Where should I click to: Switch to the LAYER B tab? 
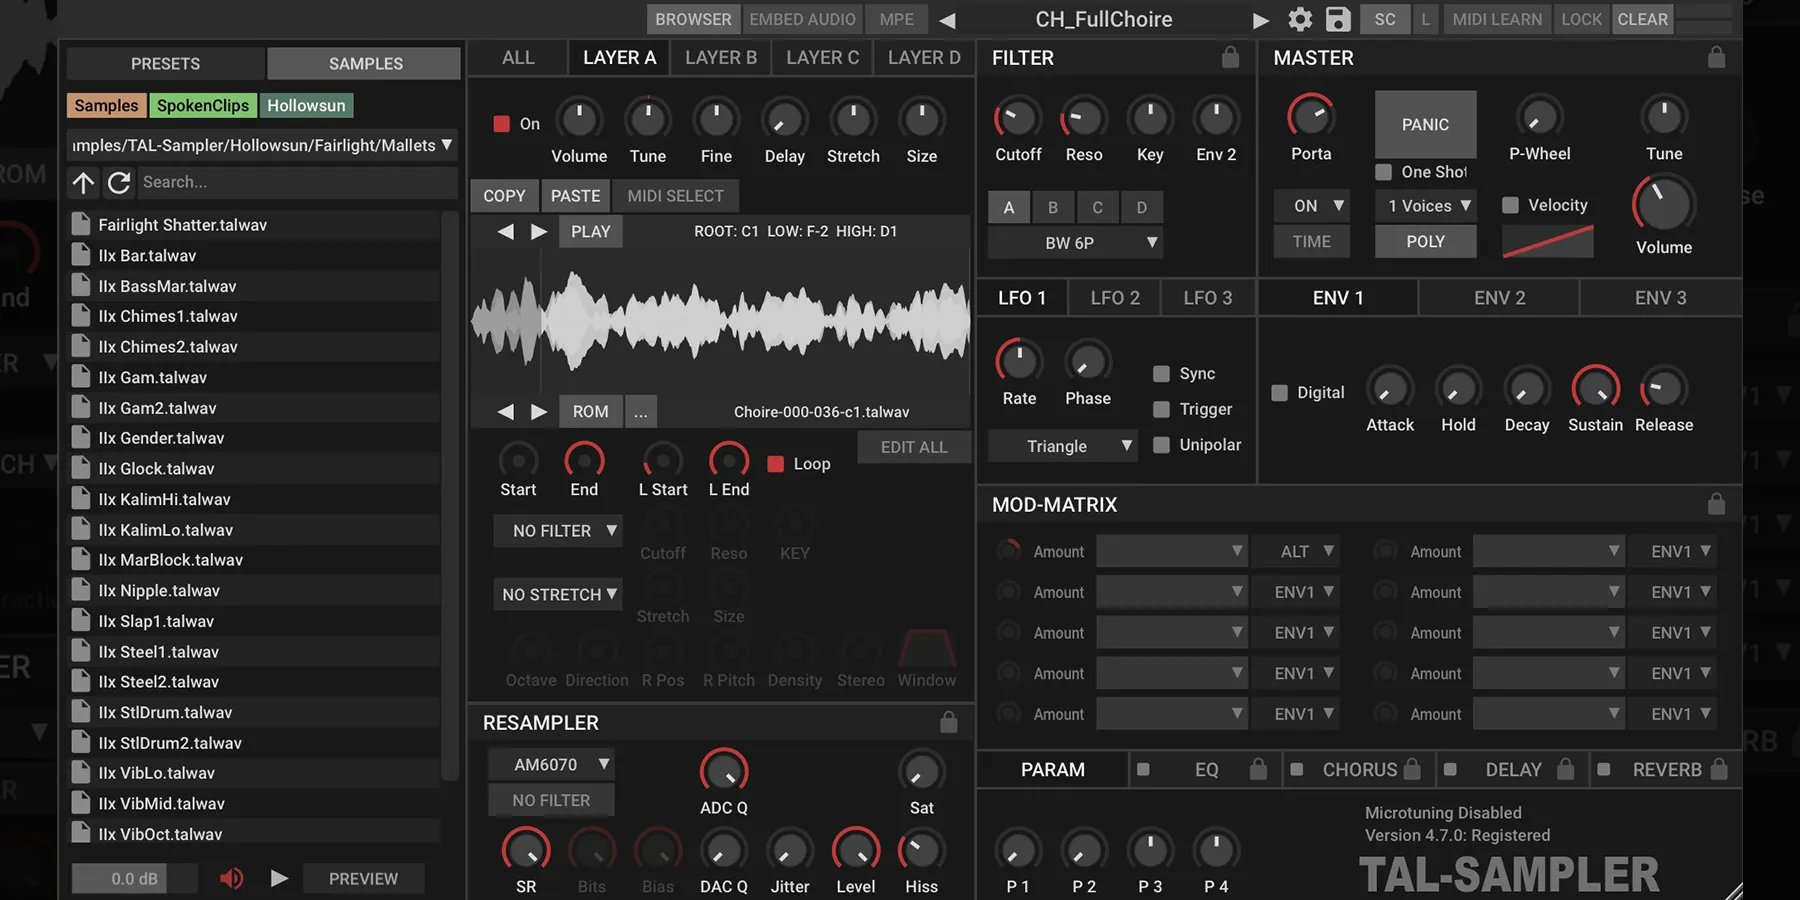click(720, 58)
